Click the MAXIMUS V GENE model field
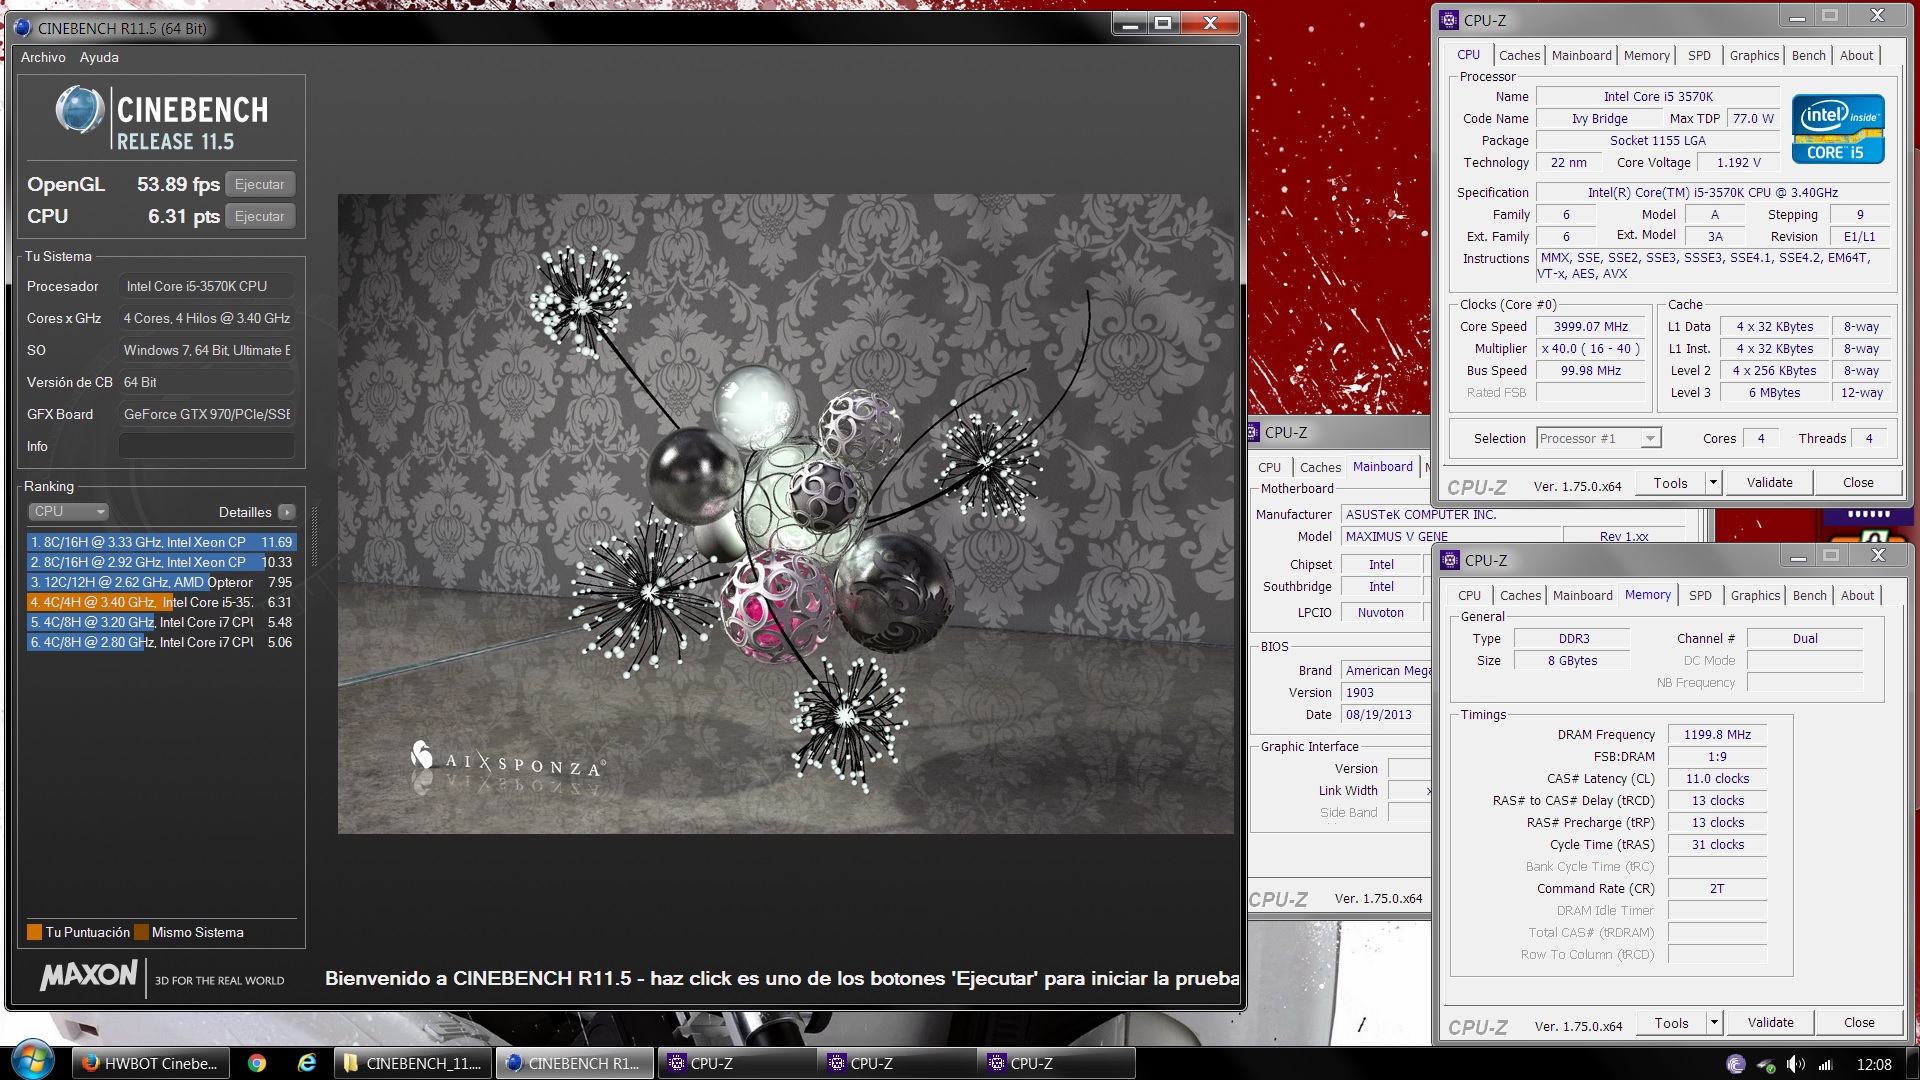Image resolution: width=1920 pixels, height=1080 pixels. (1450, 537)
